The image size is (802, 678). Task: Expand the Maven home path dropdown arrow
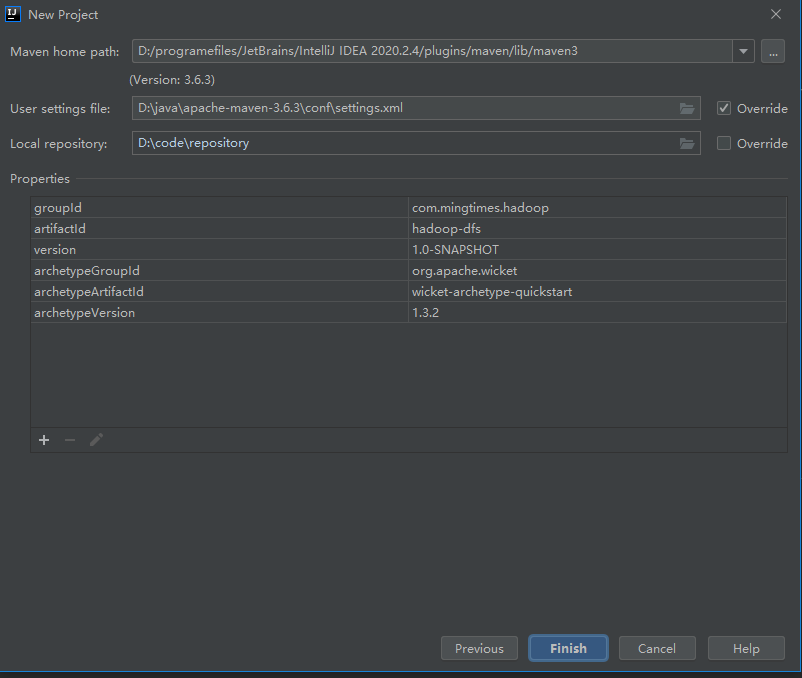pyautogui.click(x=744, y=52)
